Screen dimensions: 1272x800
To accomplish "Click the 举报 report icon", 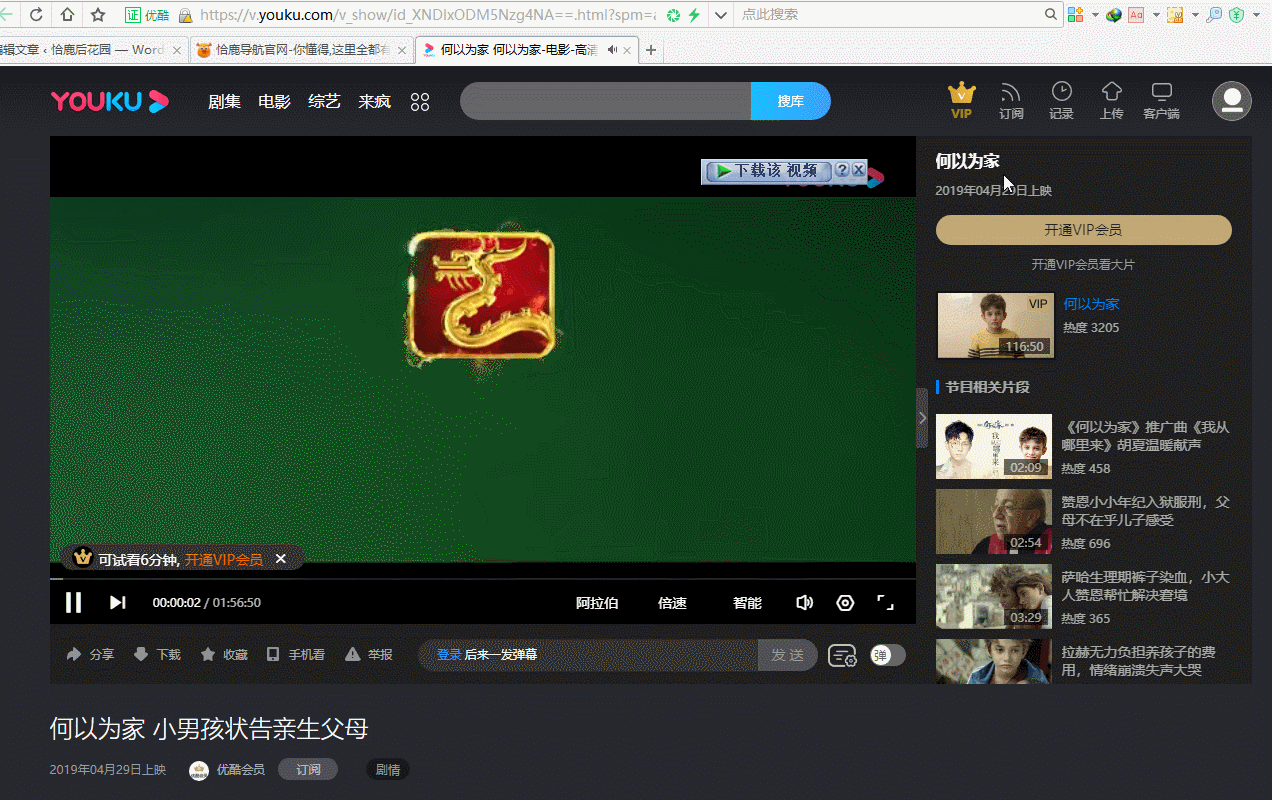I will (368, 654).
